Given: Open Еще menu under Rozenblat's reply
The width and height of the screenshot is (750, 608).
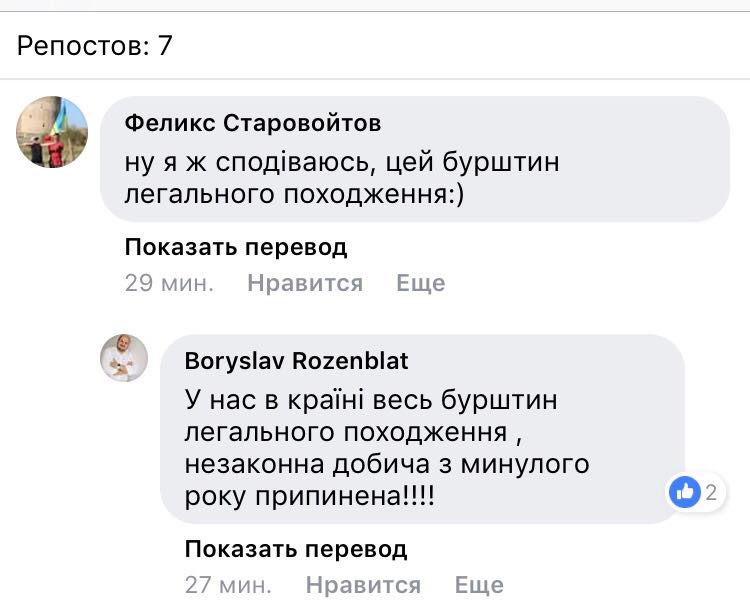Looking at the screenshot, I should click(x=479, y=584).
